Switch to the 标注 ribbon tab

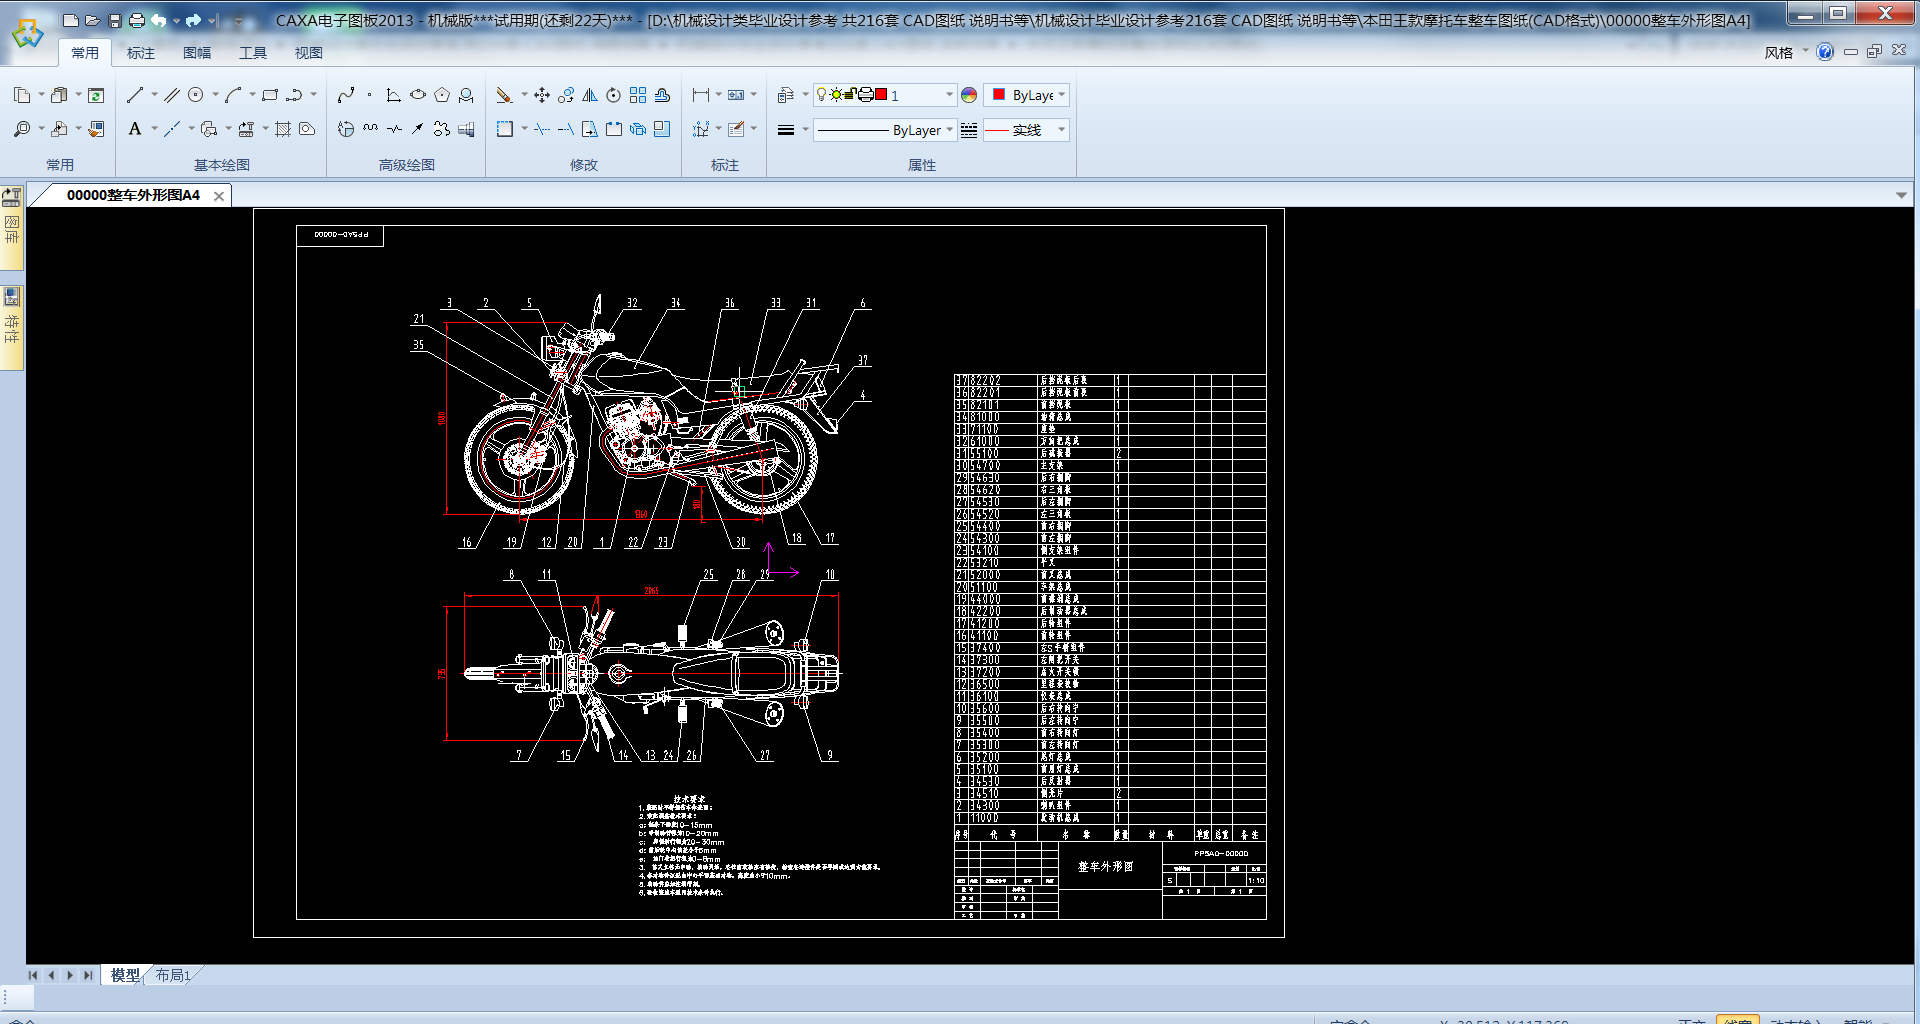coord(141,53)
